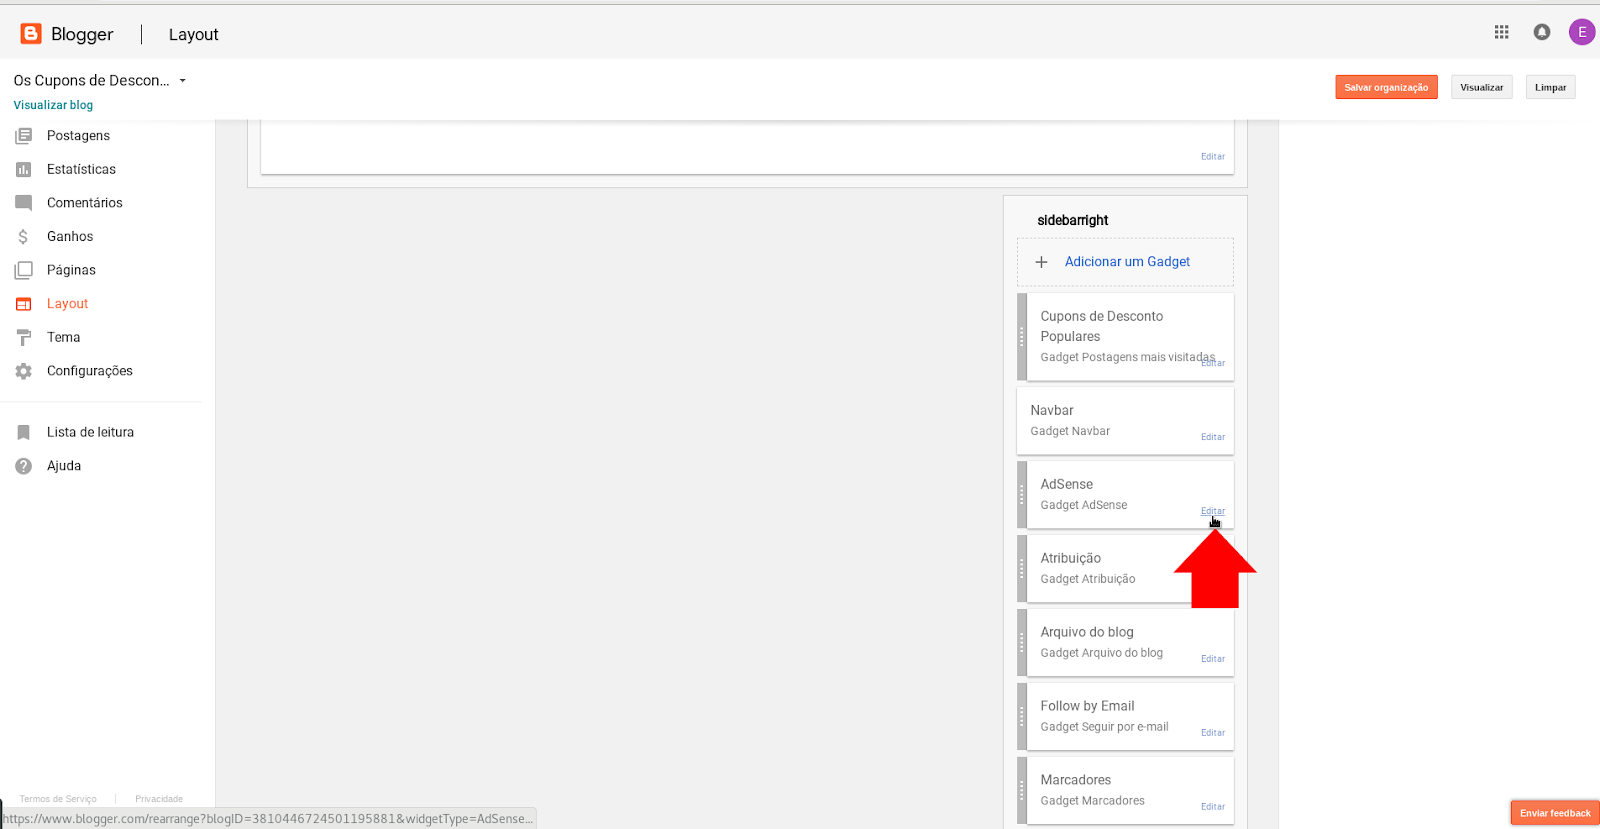This screenshot has width=1600, height=829.
Task: Open Postagens in the sidebar
Action: click(x=78, y=136)
